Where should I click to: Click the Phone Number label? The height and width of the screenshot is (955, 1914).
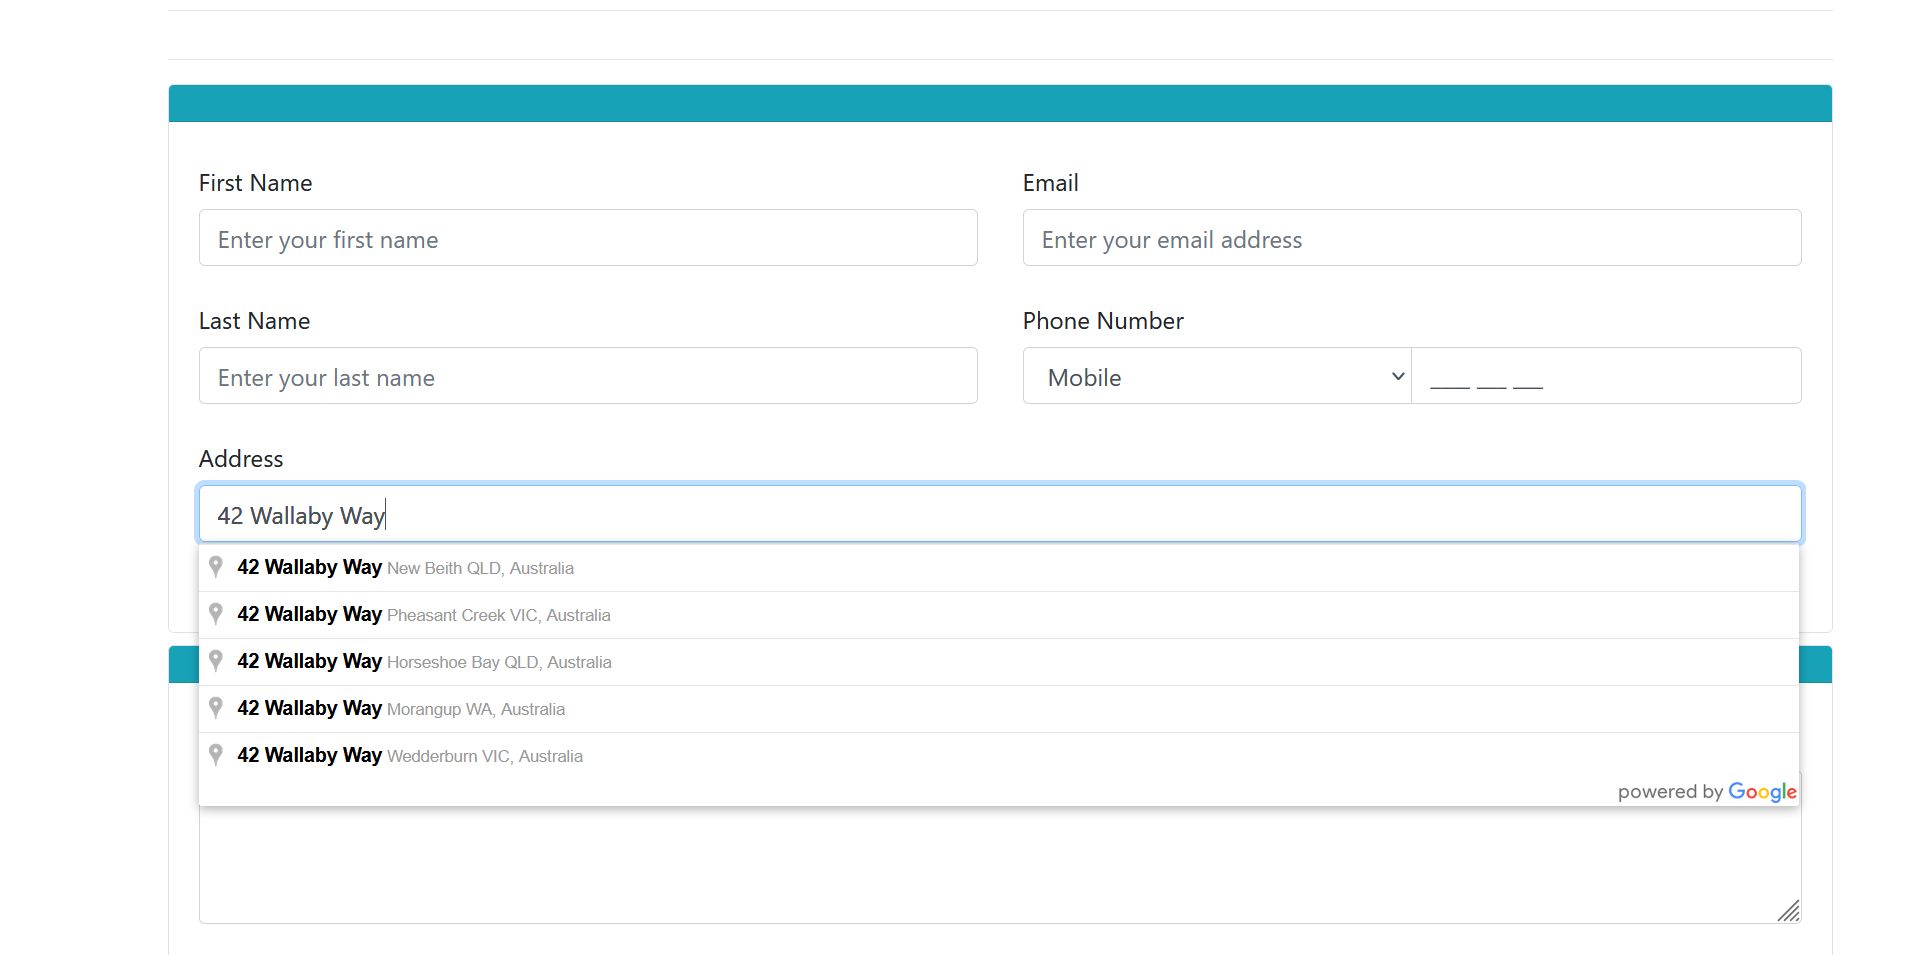pyautogui.click(x=1103, y=321)
